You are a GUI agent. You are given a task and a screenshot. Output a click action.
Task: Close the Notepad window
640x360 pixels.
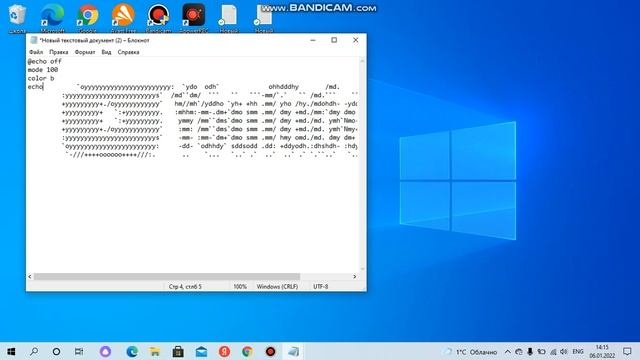coord(356,40)
